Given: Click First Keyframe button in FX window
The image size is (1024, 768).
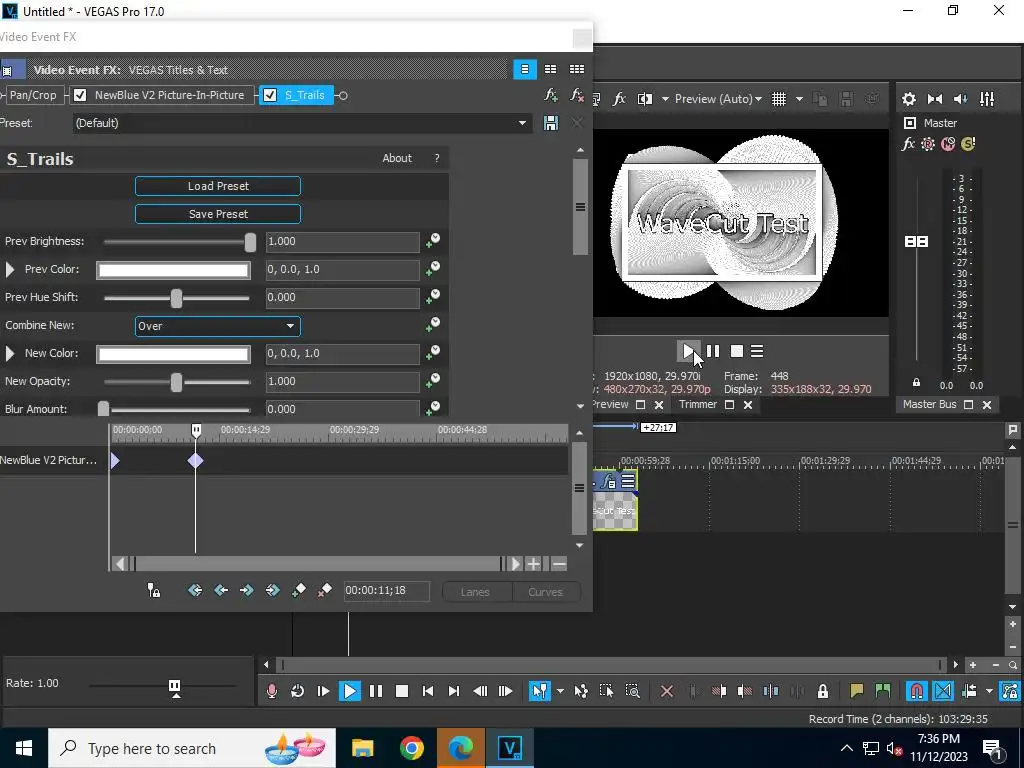Looking at the screenshot, I should click(195, 590).
